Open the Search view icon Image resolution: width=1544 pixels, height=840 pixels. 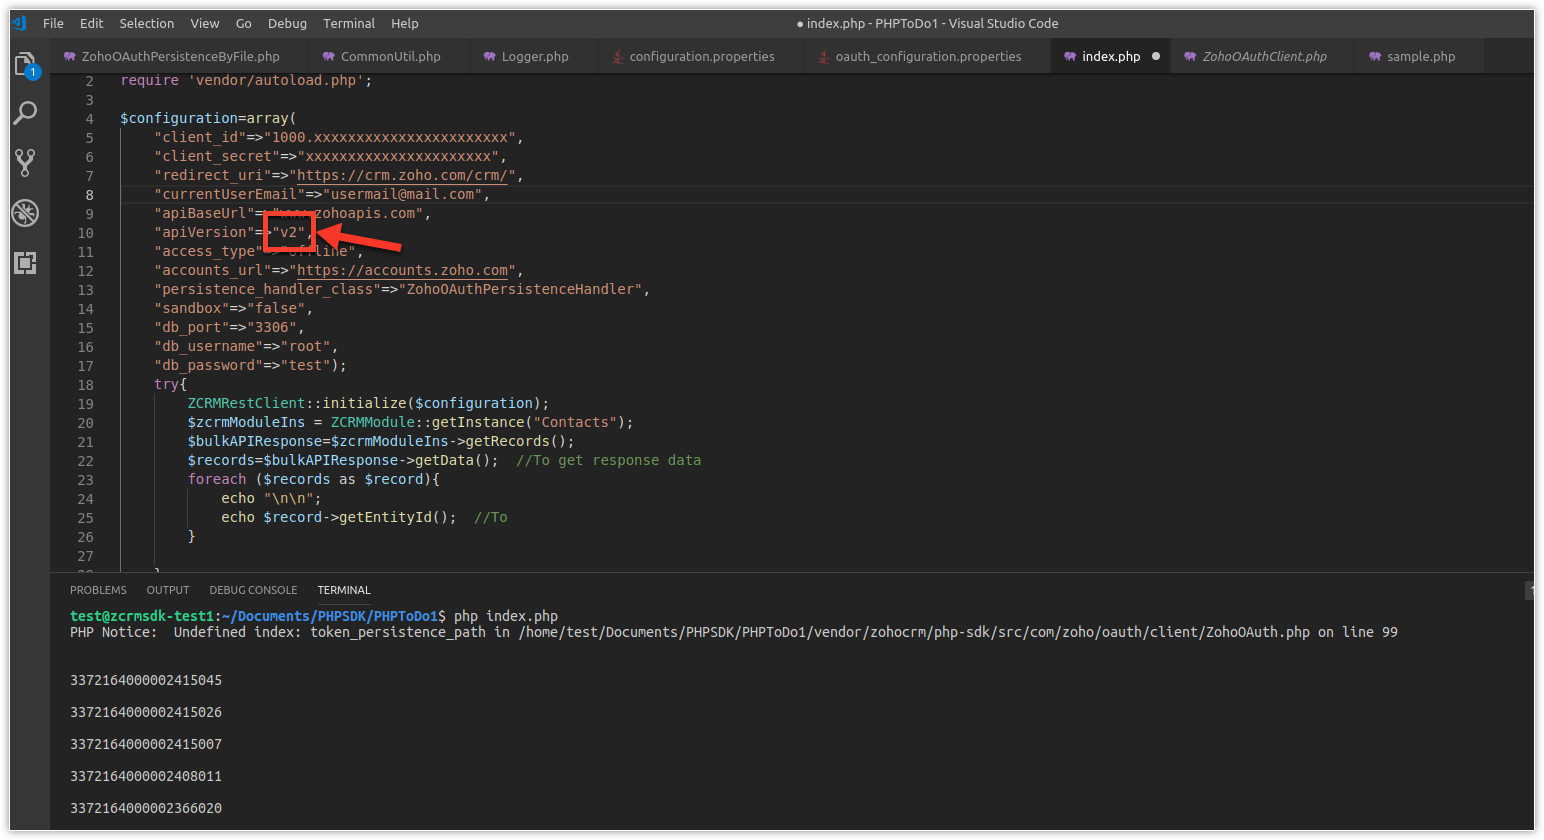click(x=25, y=113)
